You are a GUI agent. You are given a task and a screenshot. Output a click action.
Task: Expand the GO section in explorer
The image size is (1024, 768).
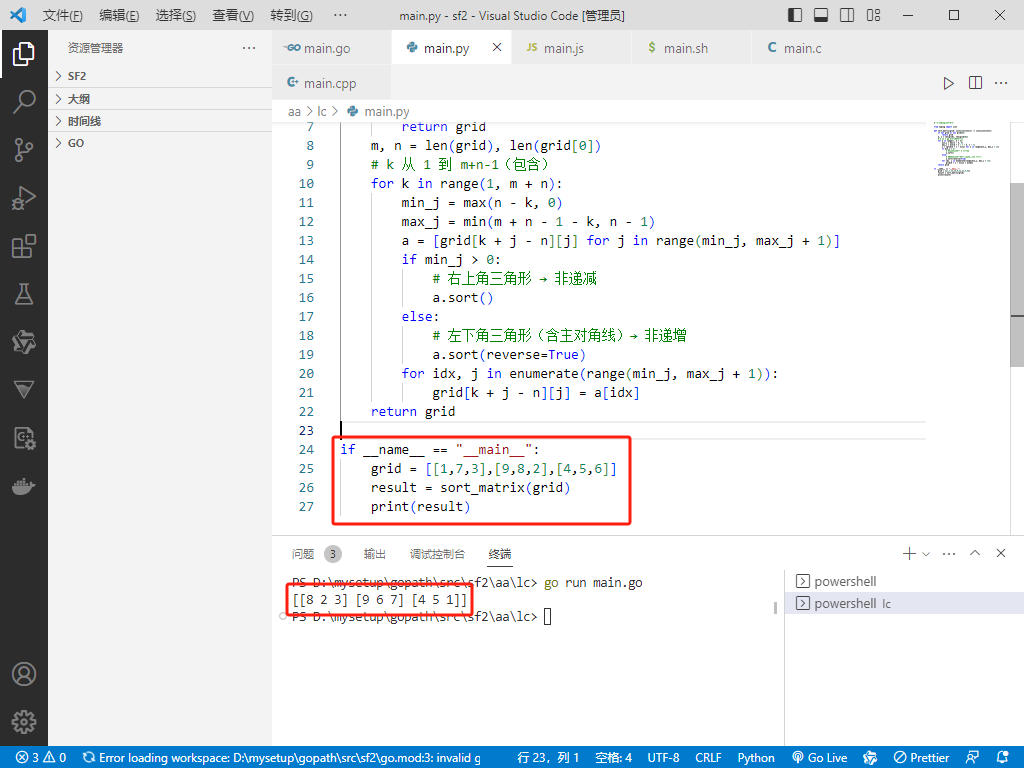160,143
